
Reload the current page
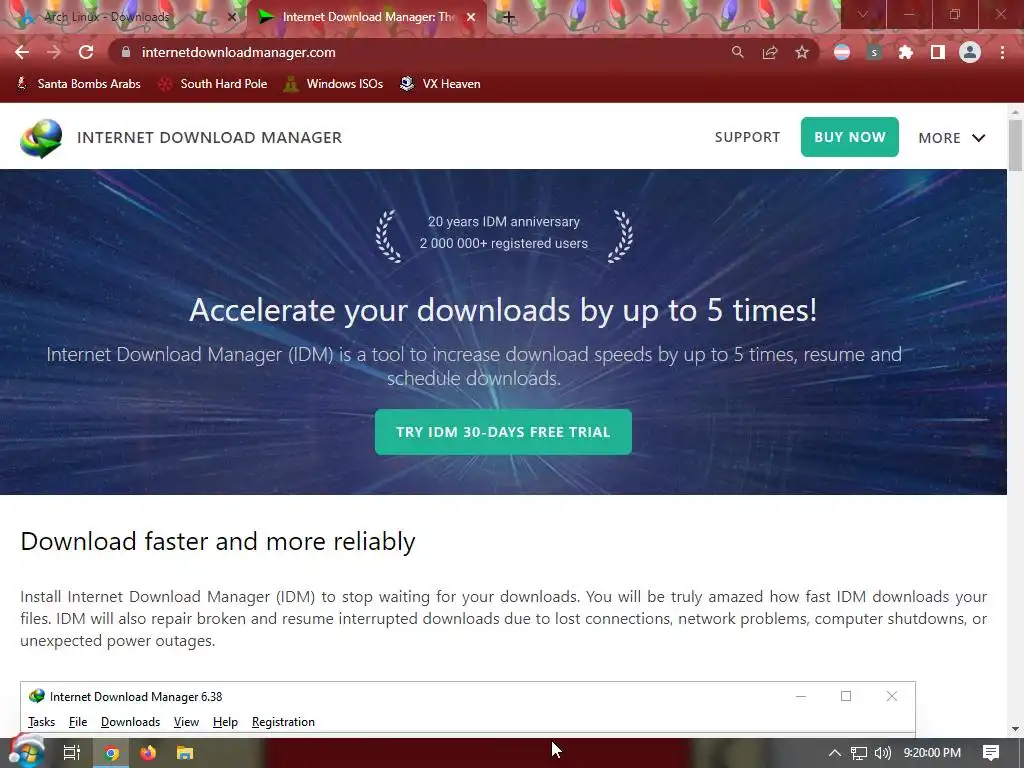coord(86,52)
